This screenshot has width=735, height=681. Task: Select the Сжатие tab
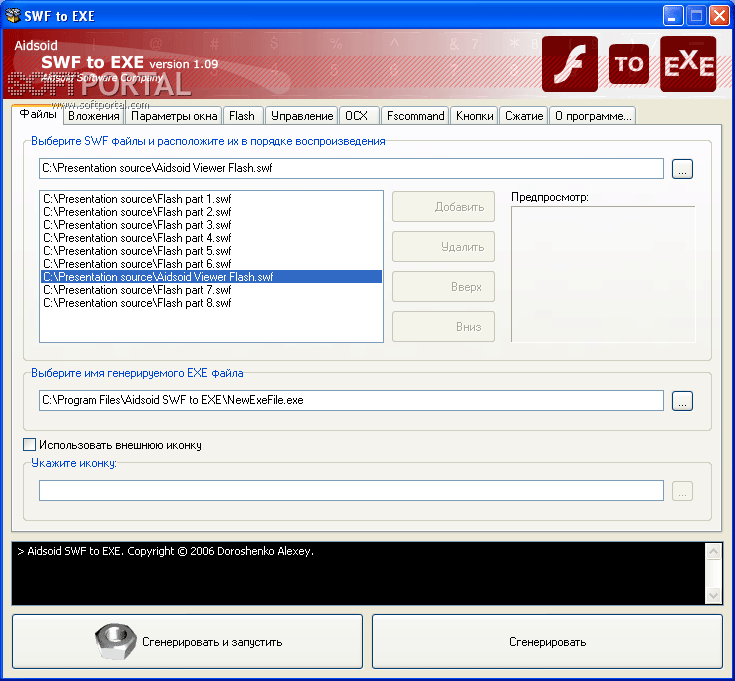click(x=524, y=116)
